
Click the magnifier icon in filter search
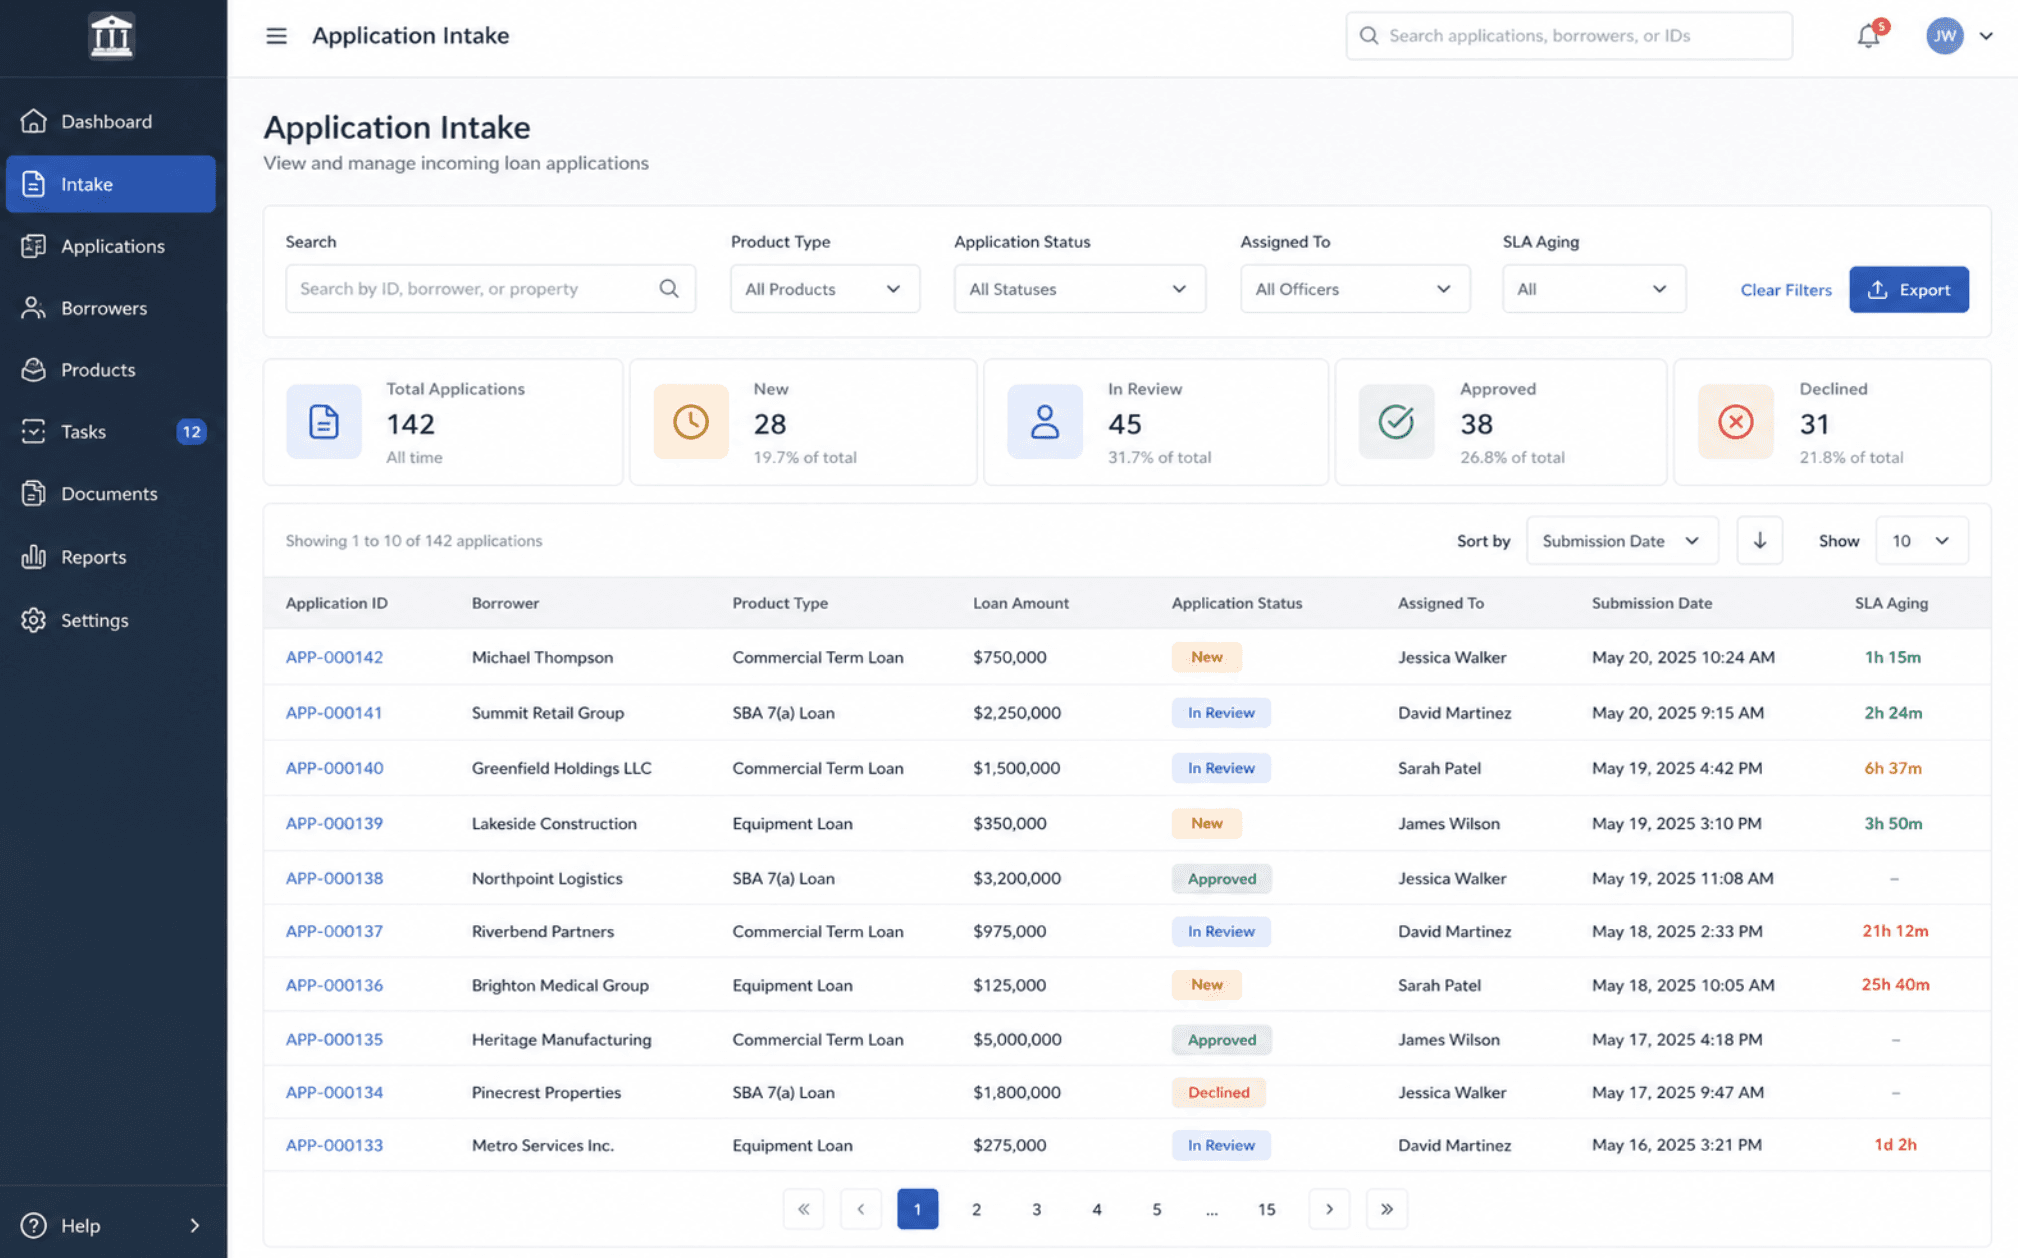pos(669,289)
